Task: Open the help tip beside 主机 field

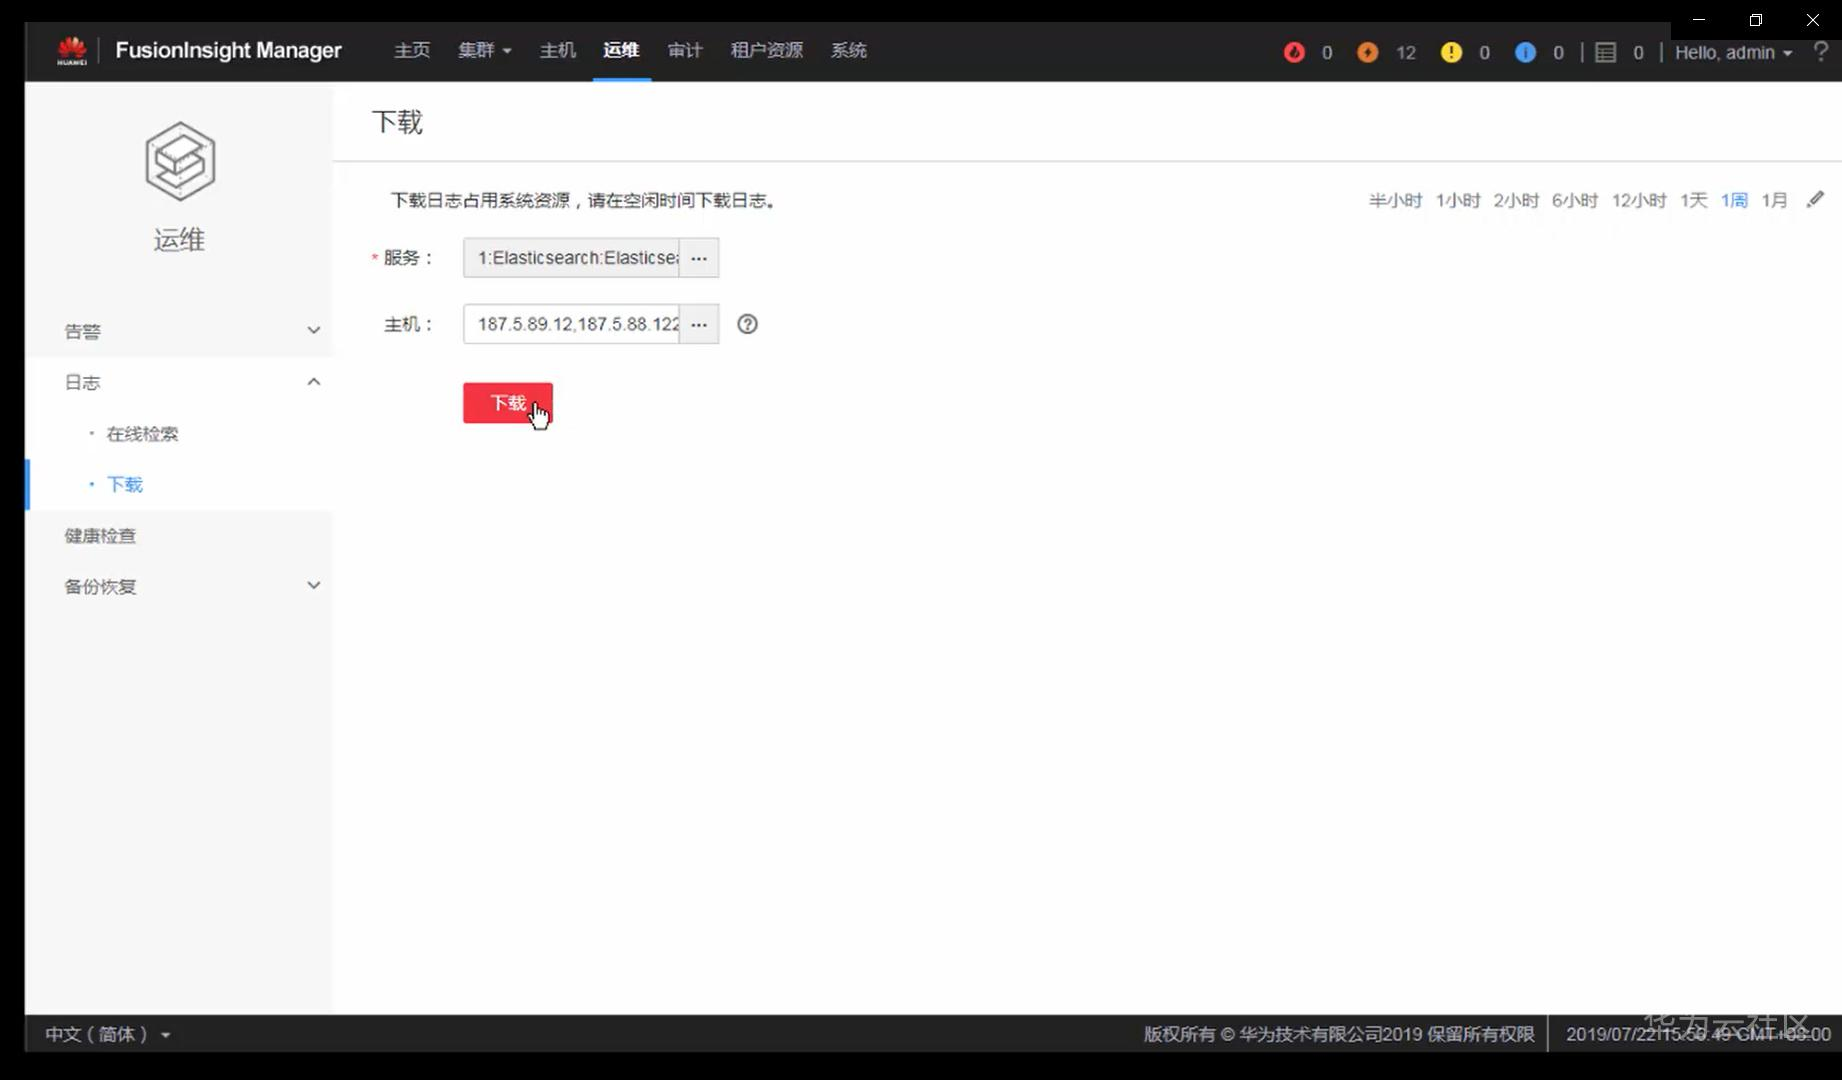Action: tap(747, 324)
